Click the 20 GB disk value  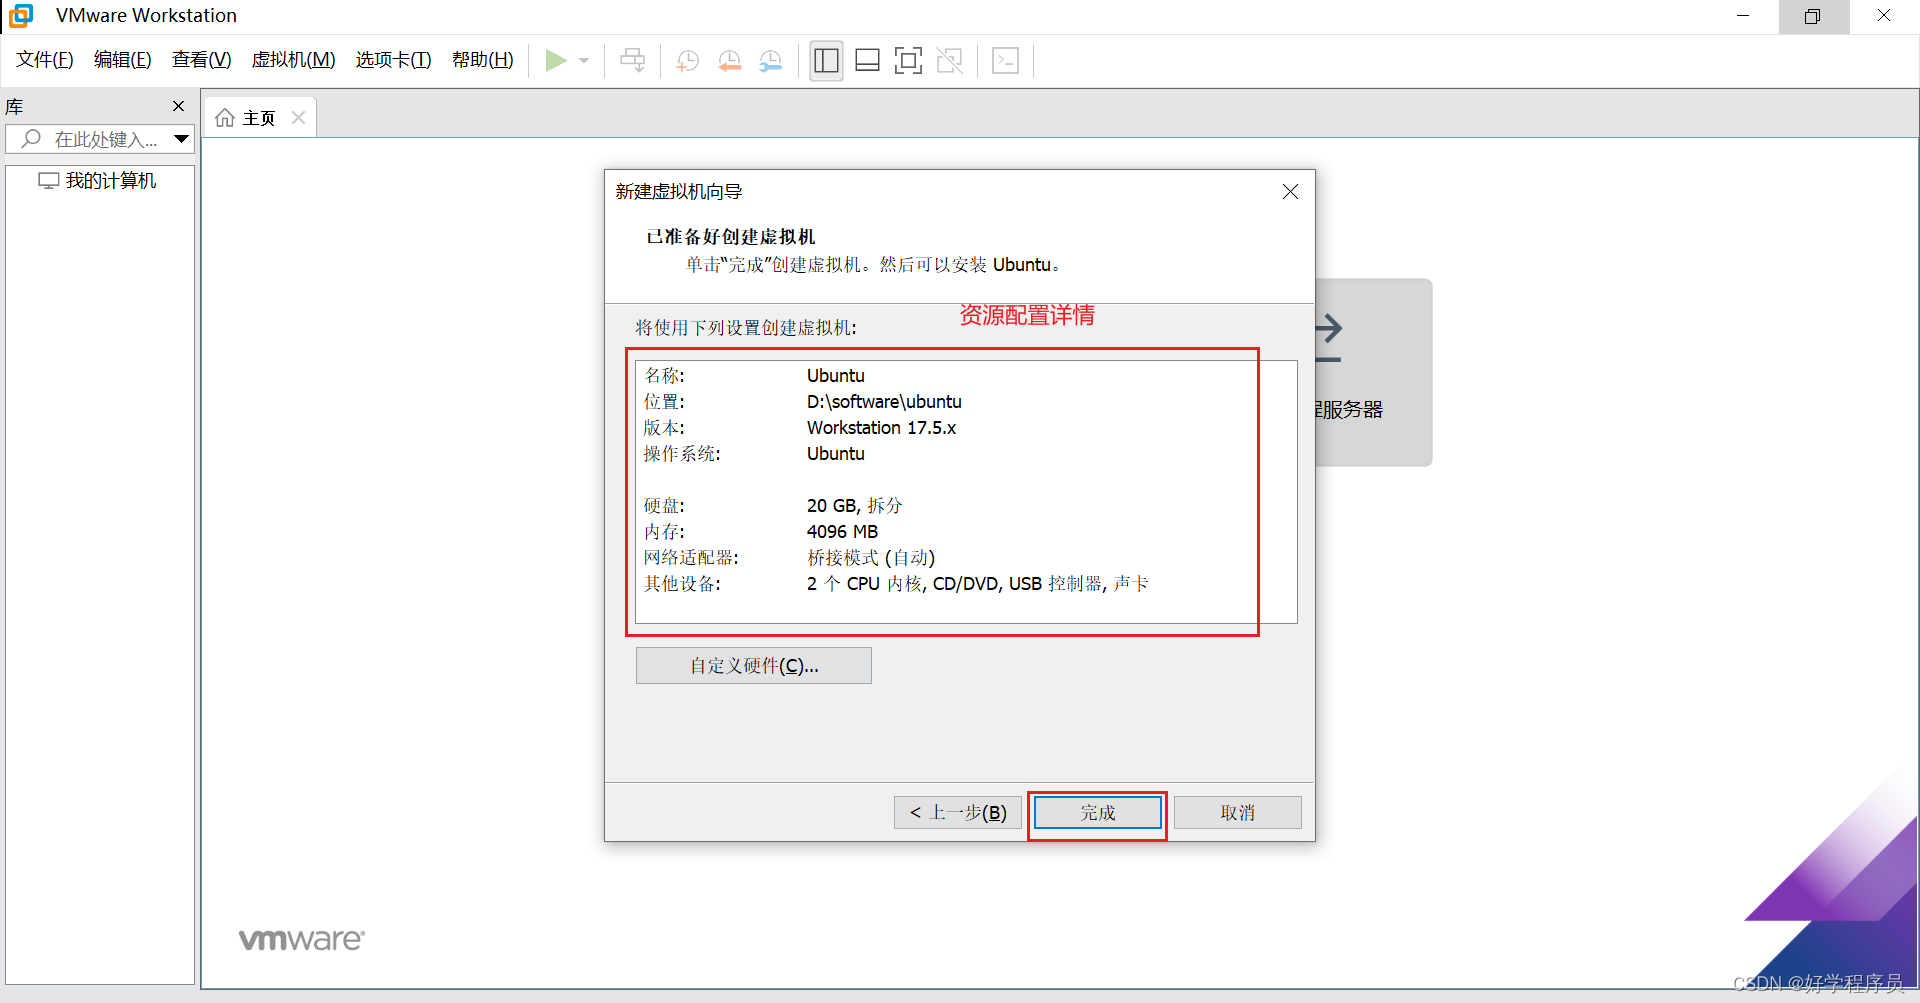click(854, 506)
